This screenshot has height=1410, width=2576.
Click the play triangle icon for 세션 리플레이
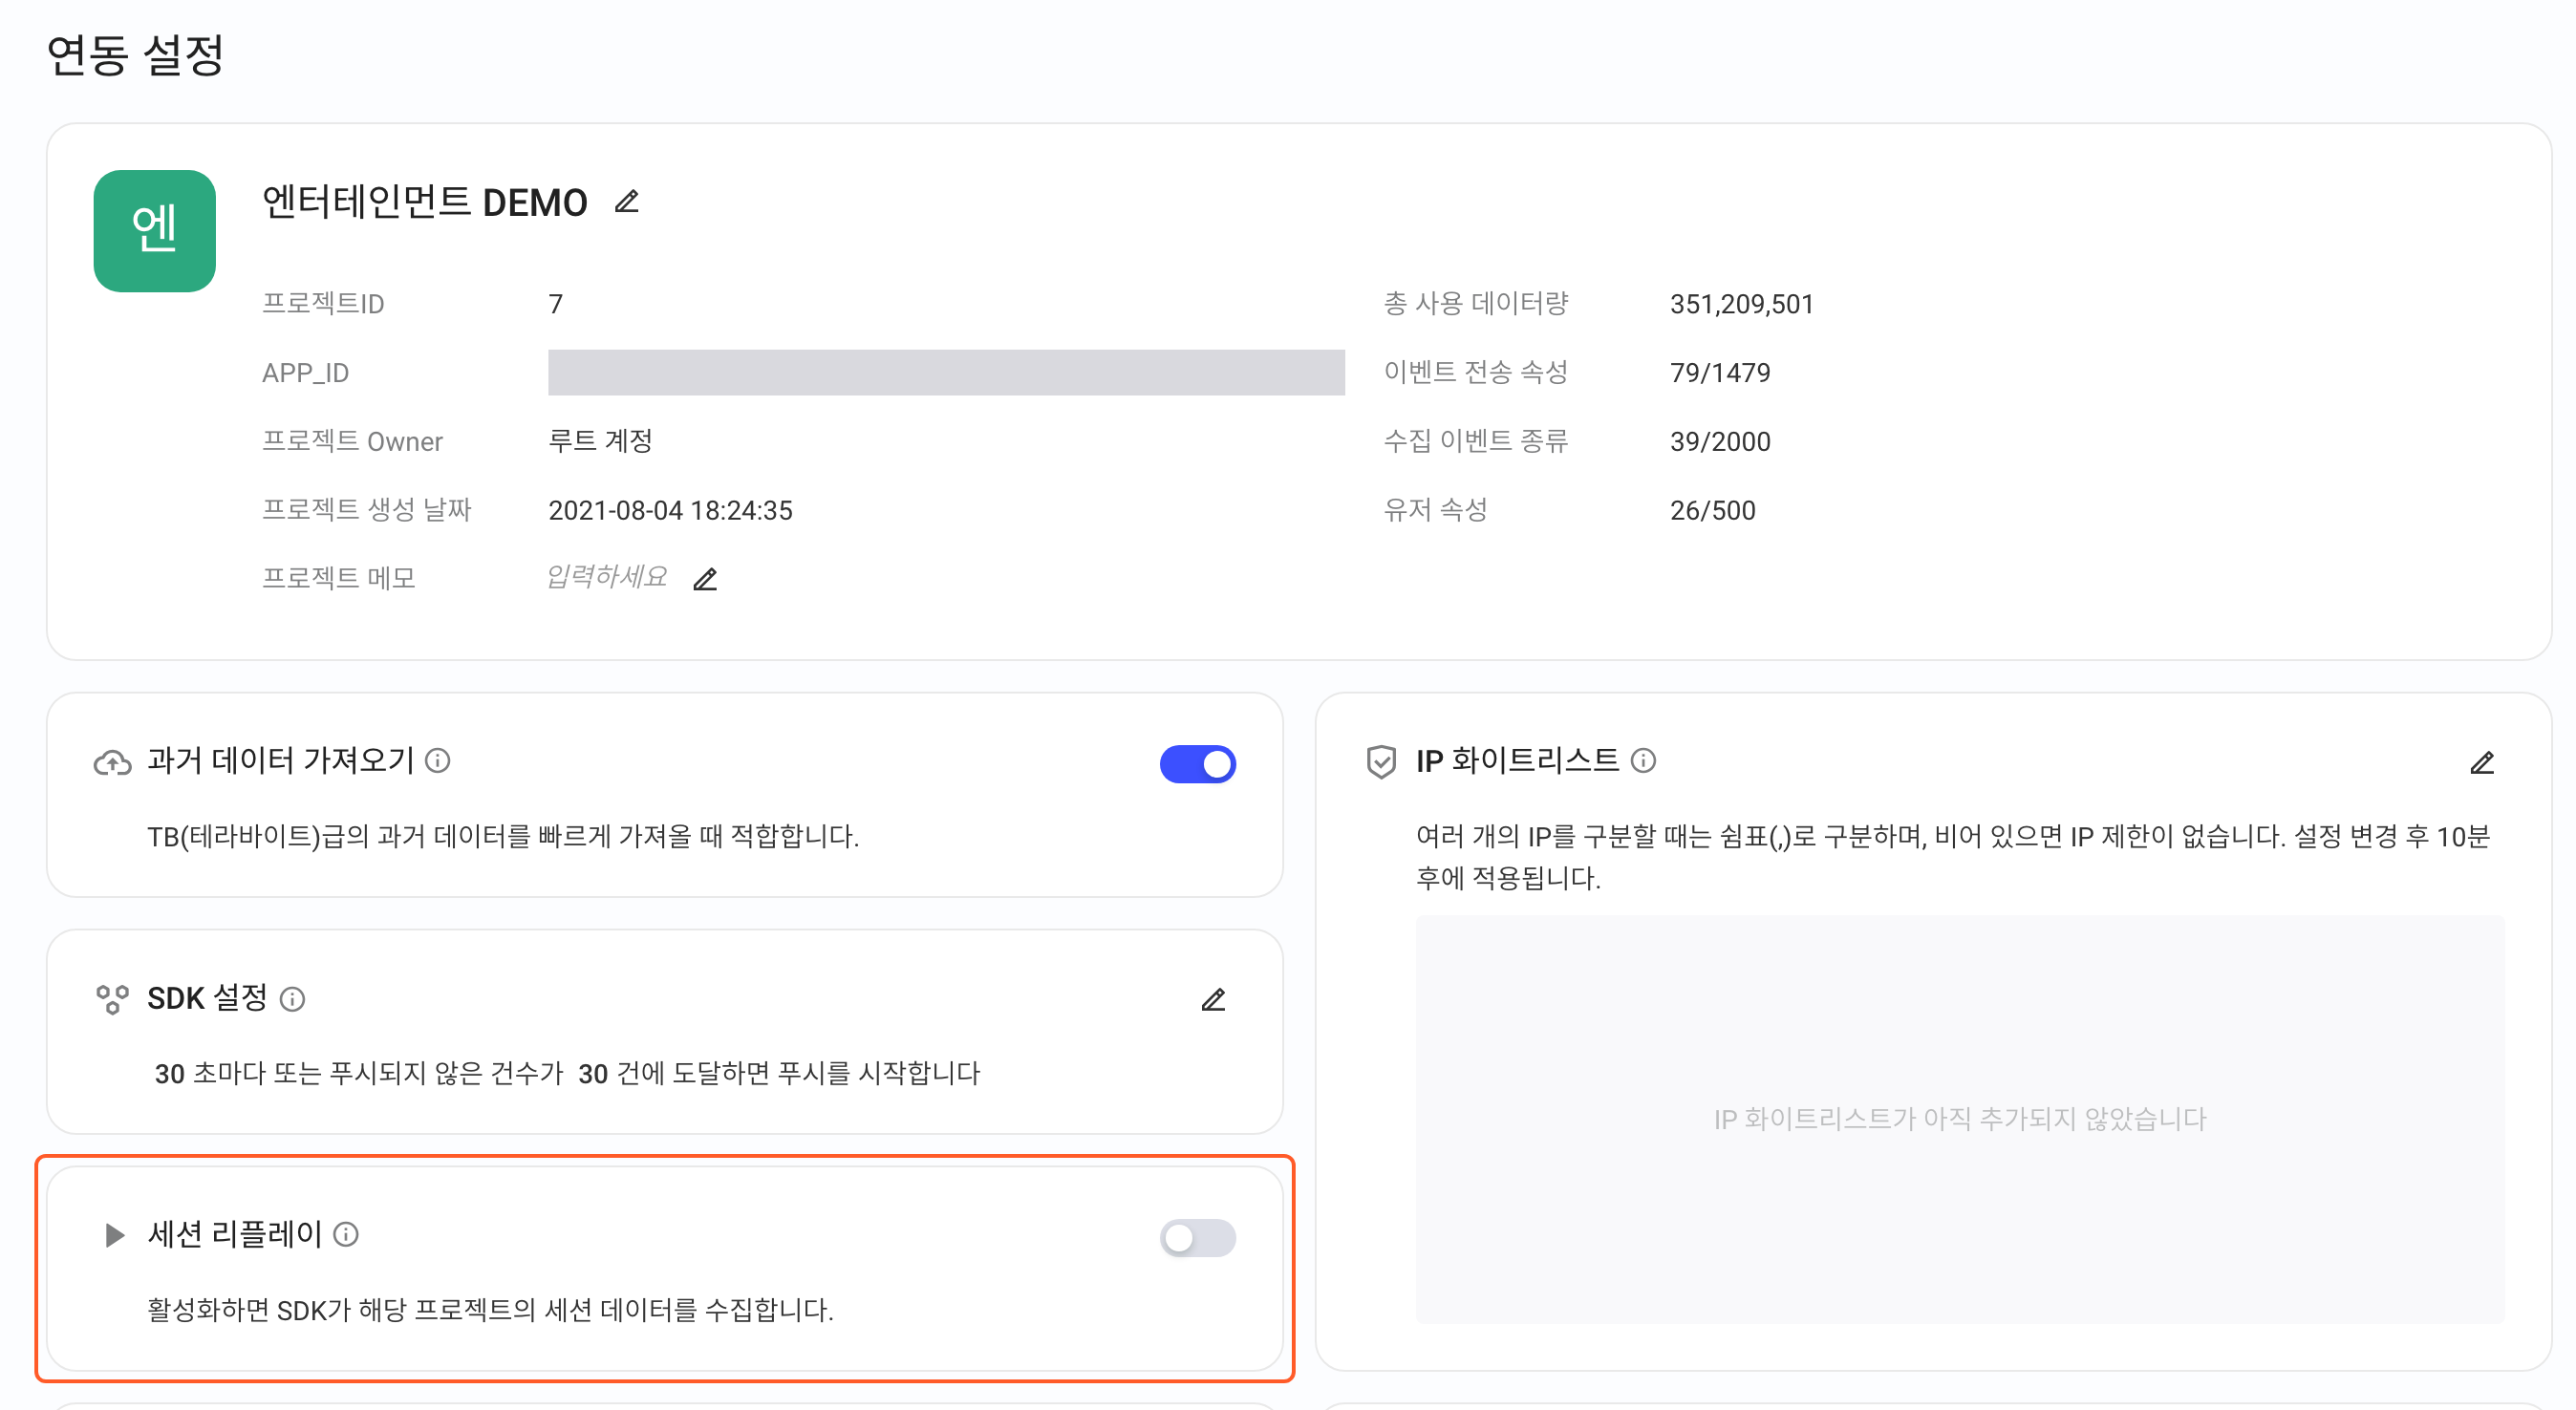click(115, 1235)
